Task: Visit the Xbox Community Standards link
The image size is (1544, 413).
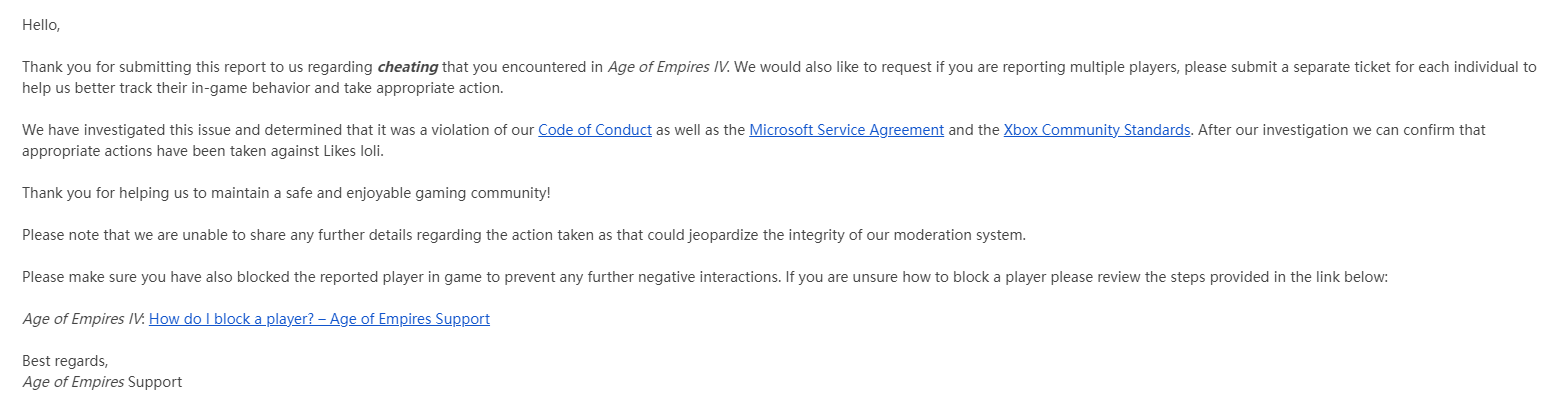Action: pyautogui.click(x=1097, y=130)
